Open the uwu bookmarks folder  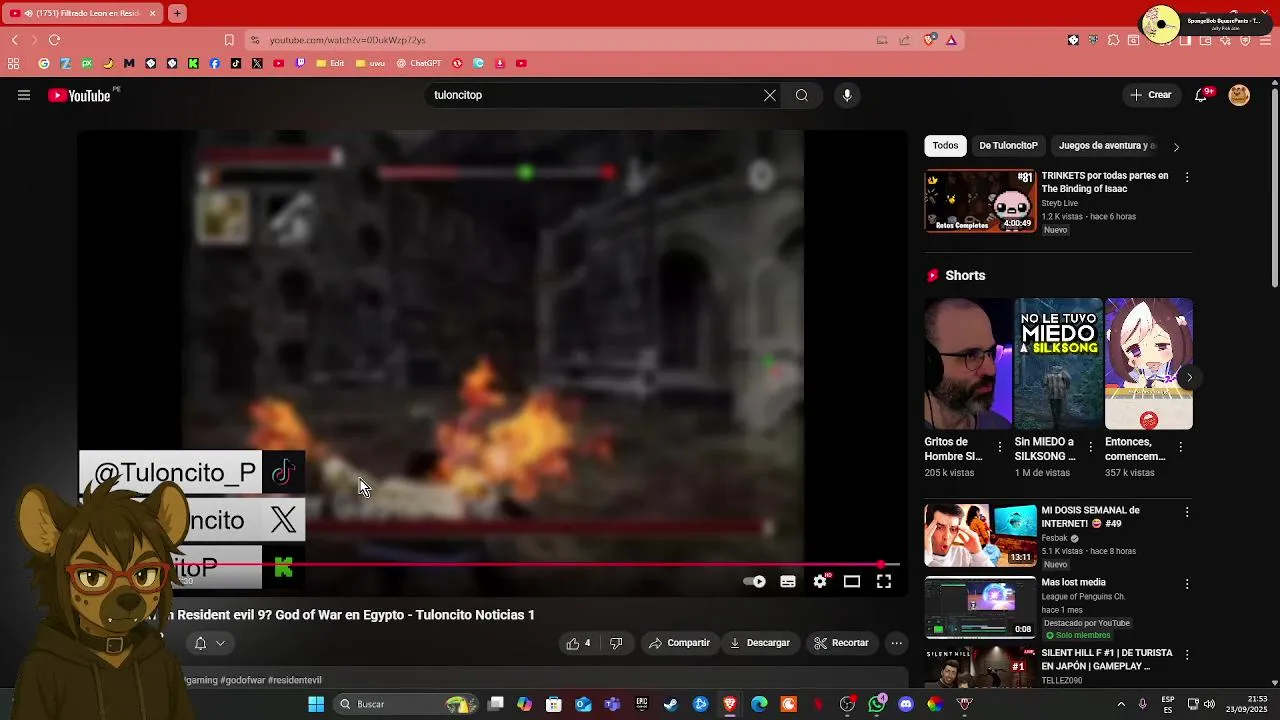369,63
